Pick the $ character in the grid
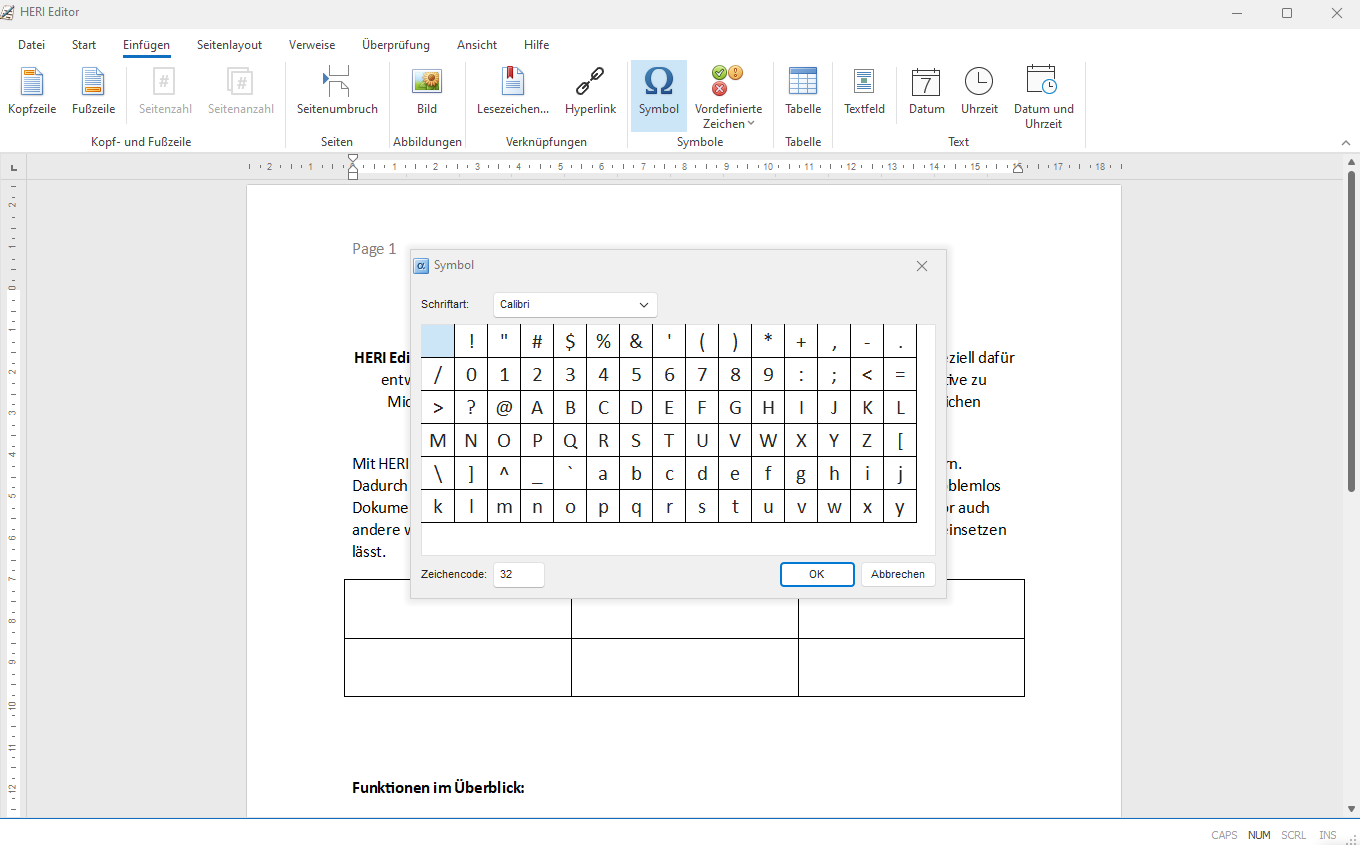This screenshot has width=1360, height=845. (x=570, y=341)
